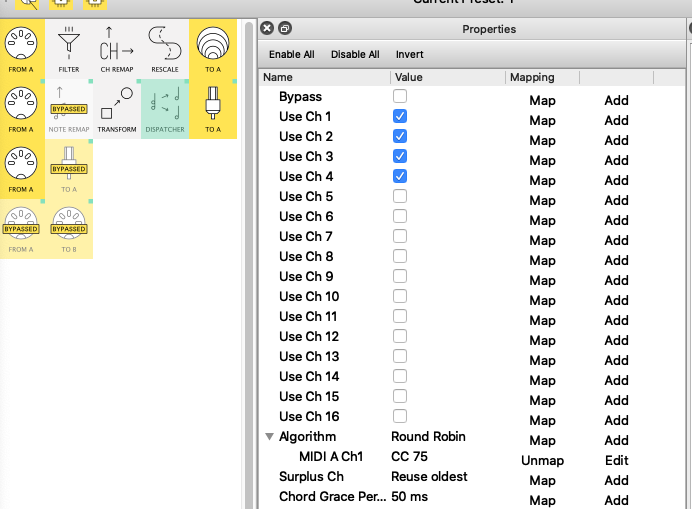The width and height of the screenshot is (692, 509).
Task: Click the Name column header
Action: coord(278,77)
